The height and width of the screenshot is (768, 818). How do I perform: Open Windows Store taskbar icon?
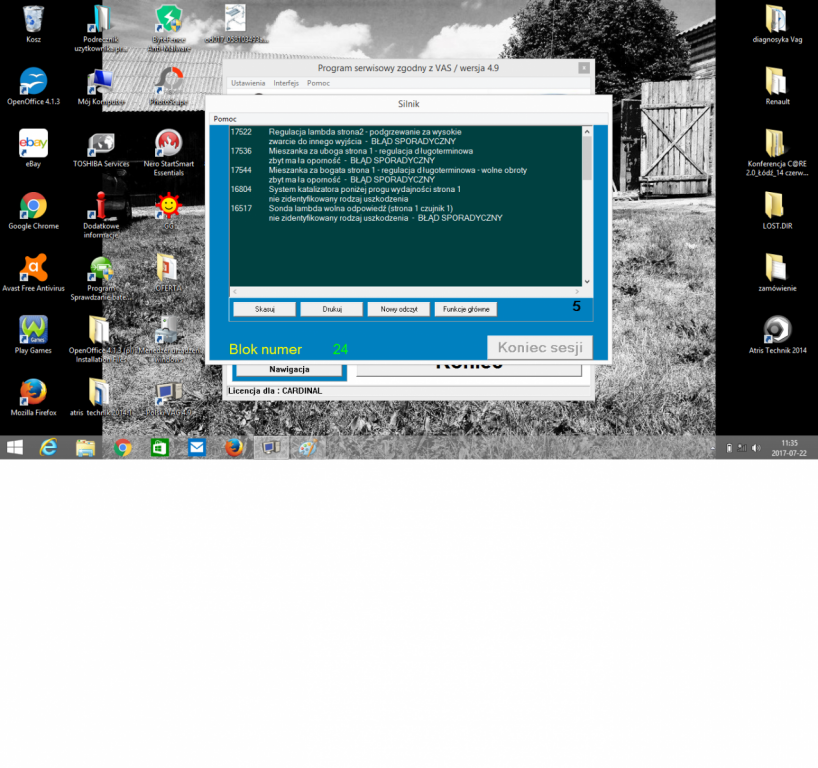[x=160, y=448]
